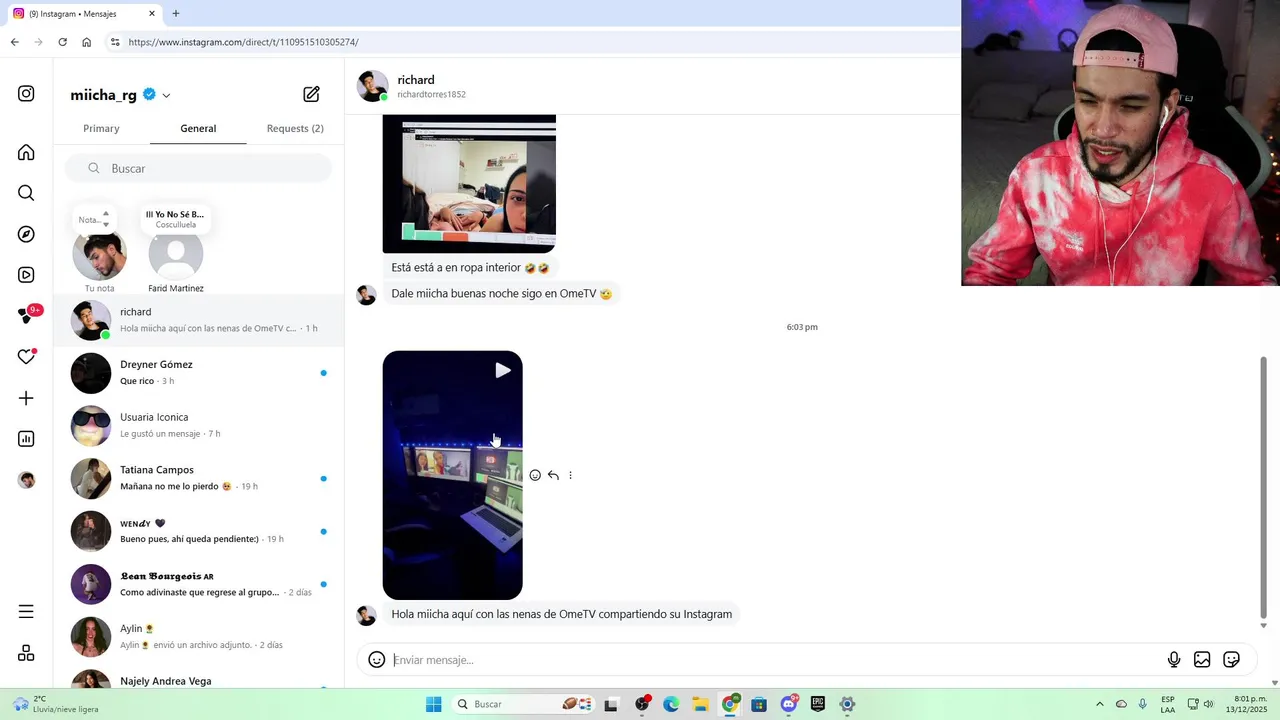The image size is (1280, 720).
Task: Open shared OmeTV screenshot image
Action: [469, 183]
